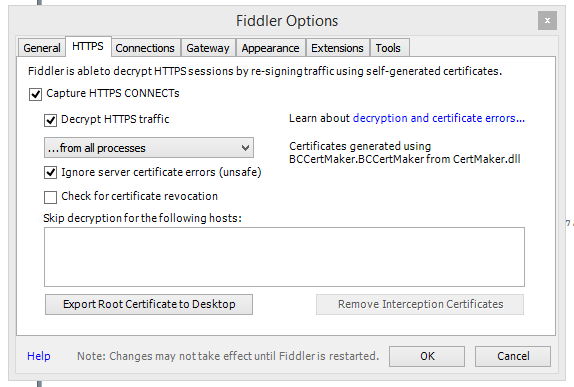Click the 'Fiddler is able to decrypt HTTPS sessions' description
This screenshot has height=387, width=574.
265,71
